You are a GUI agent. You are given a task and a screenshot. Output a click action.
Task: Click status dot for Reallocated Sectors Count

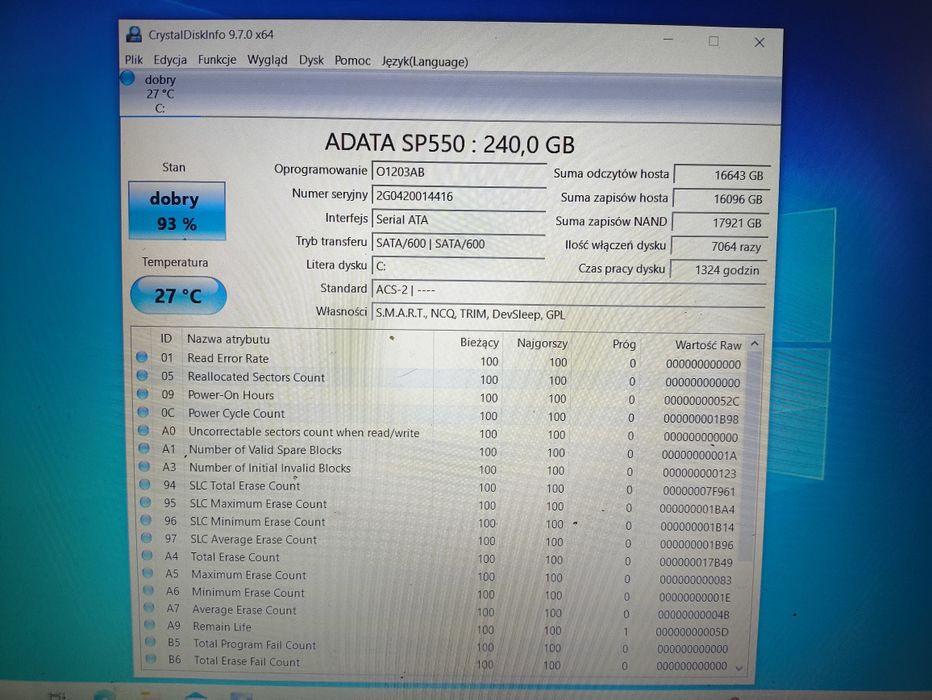[142, 376]
